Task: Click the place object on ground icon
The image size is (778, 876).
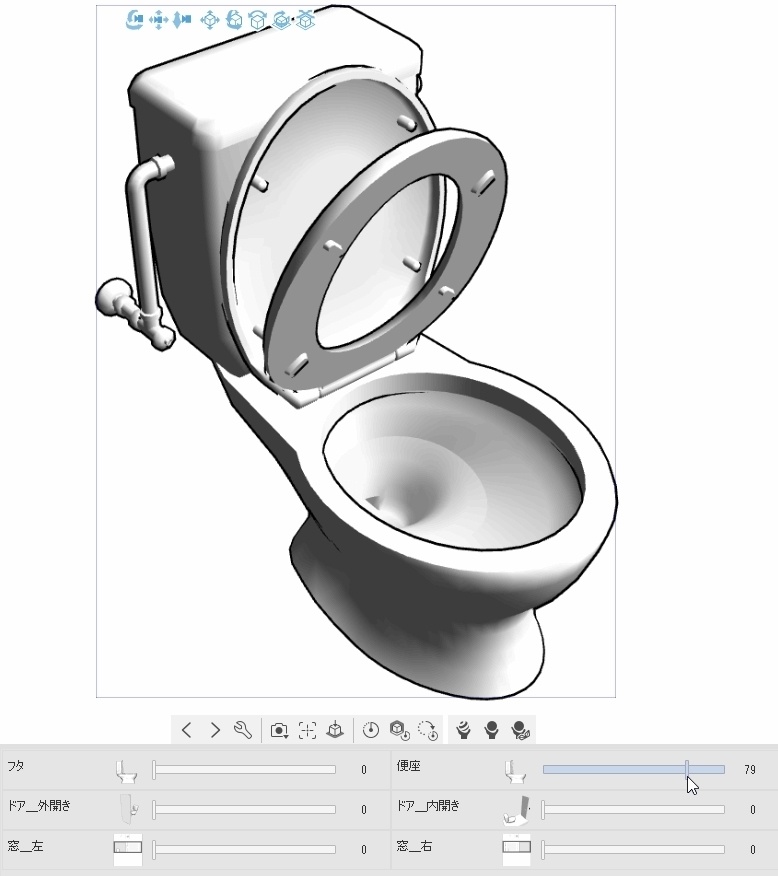Action: coord(335,730)
